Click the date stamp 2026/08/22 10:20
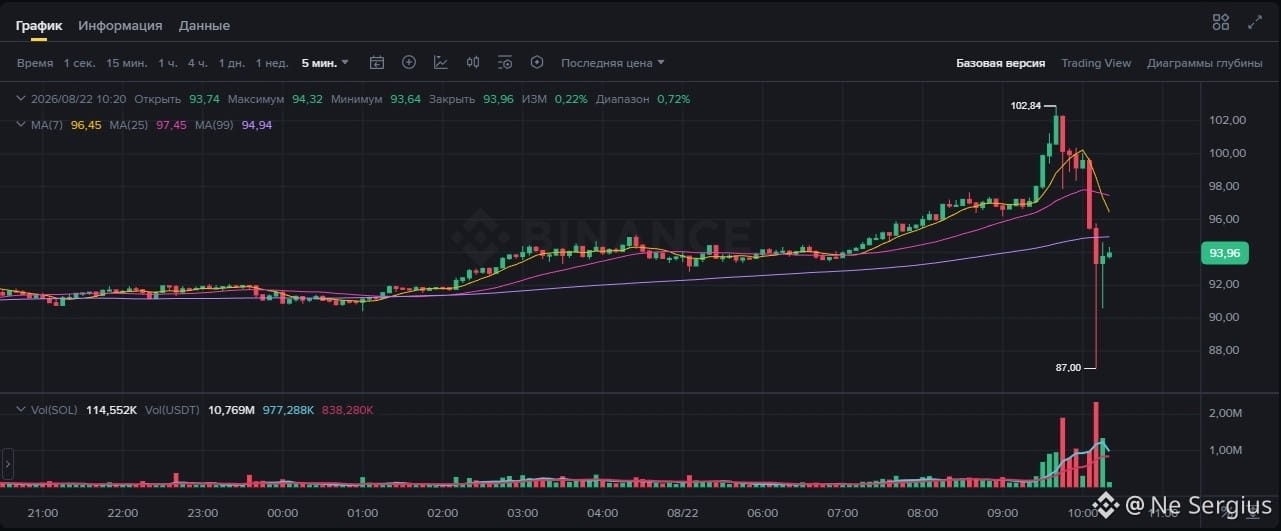Viewport: 1281px width, 531px height. click(x=79, y=99)
